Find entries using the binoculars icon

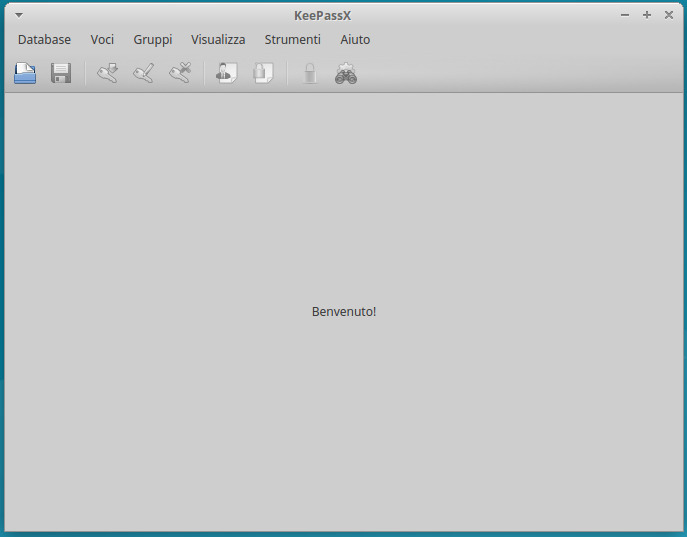(346, 73)
